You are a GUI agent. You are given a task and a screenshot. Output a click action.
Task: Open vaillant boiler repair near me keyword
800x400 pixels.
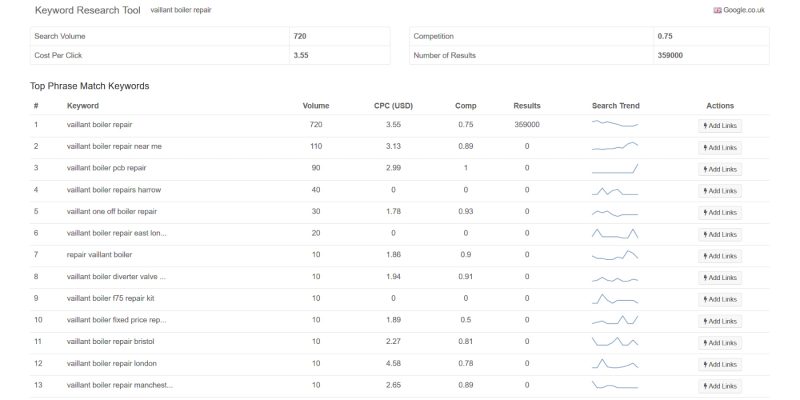tap(113, 146)
